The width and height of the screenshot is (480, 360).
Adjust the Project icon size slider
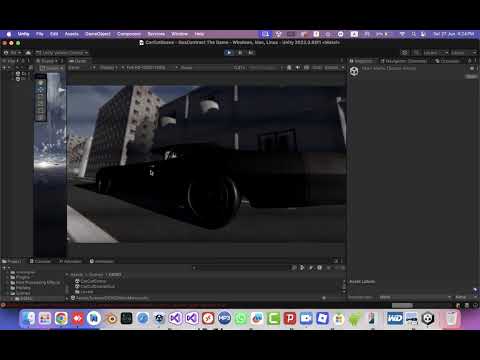point(333,298)
